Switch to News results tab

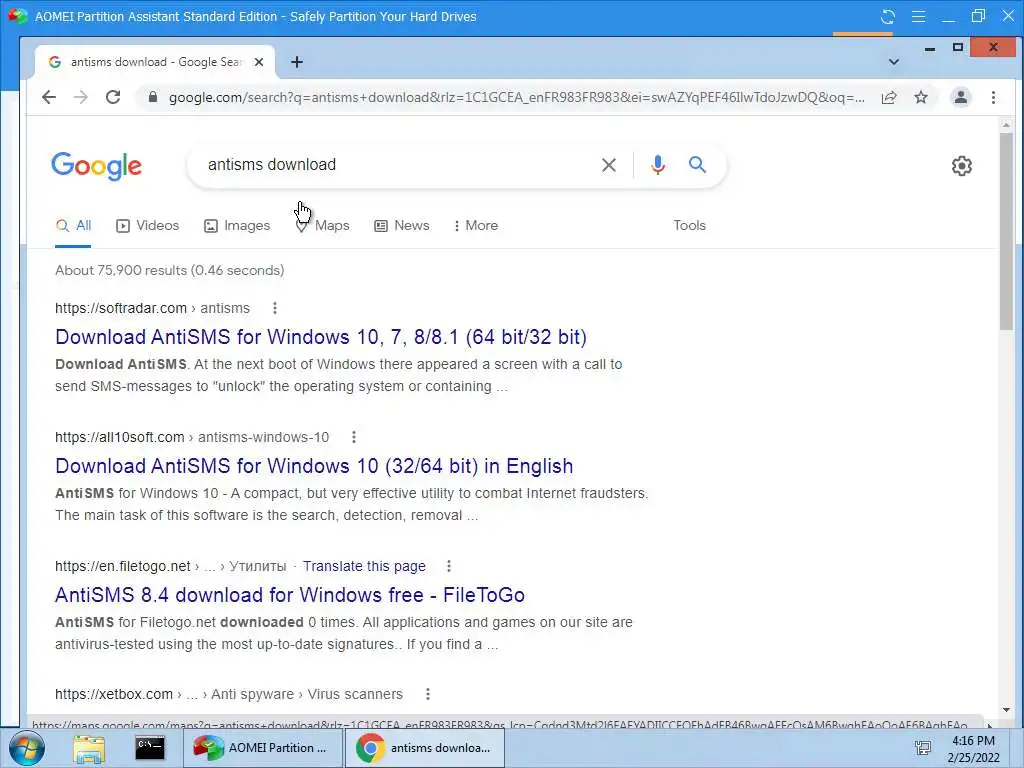pyautogui.click(x=402, y=226)
